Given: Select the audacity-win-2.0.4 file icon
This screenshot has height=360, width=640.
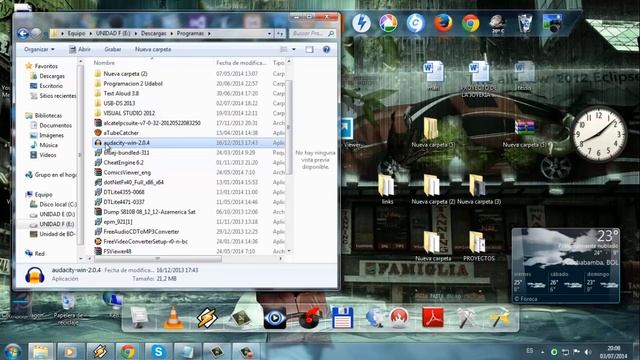Looking at the screenshot, I should pos(98,143).
